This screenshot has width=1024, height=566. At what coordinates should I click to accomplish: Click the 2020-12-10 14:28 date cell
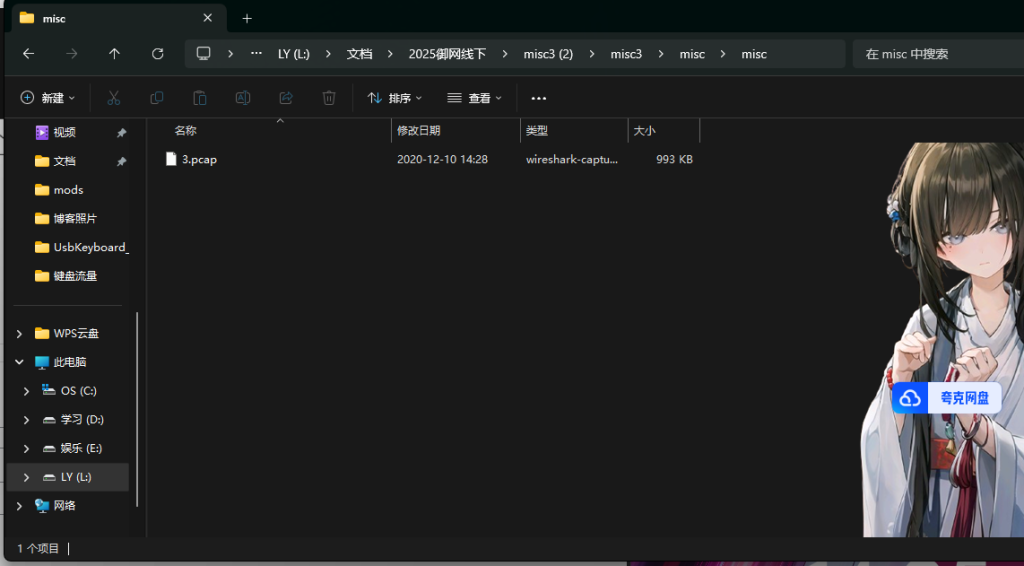[x=442, y=159]
